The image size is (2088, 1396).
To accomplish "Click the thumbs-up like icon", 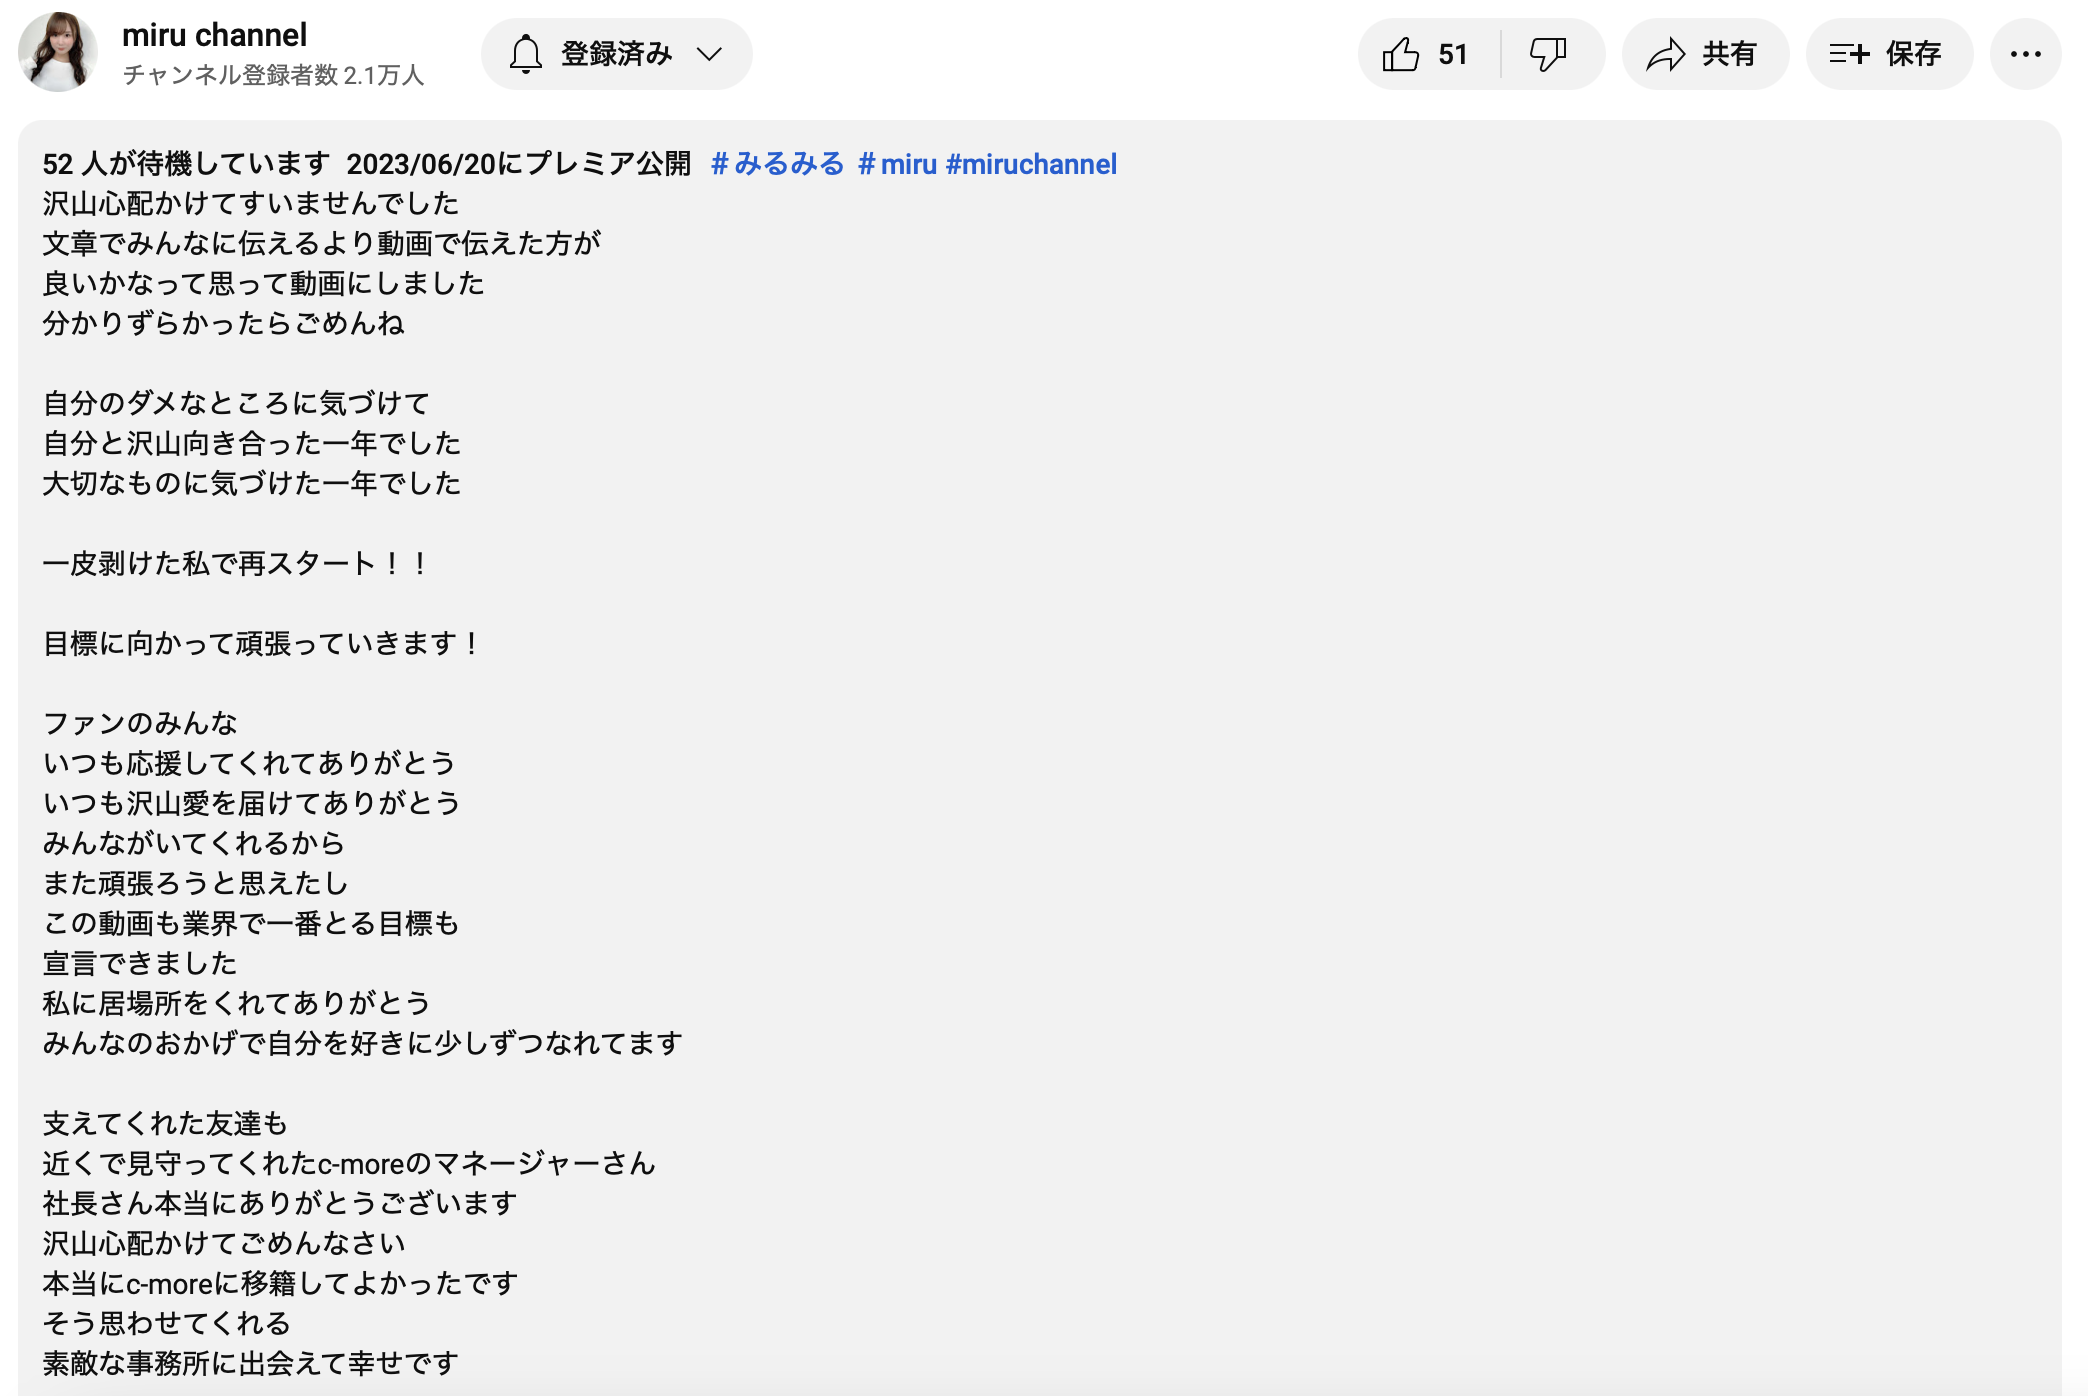I will (1401, 54).
